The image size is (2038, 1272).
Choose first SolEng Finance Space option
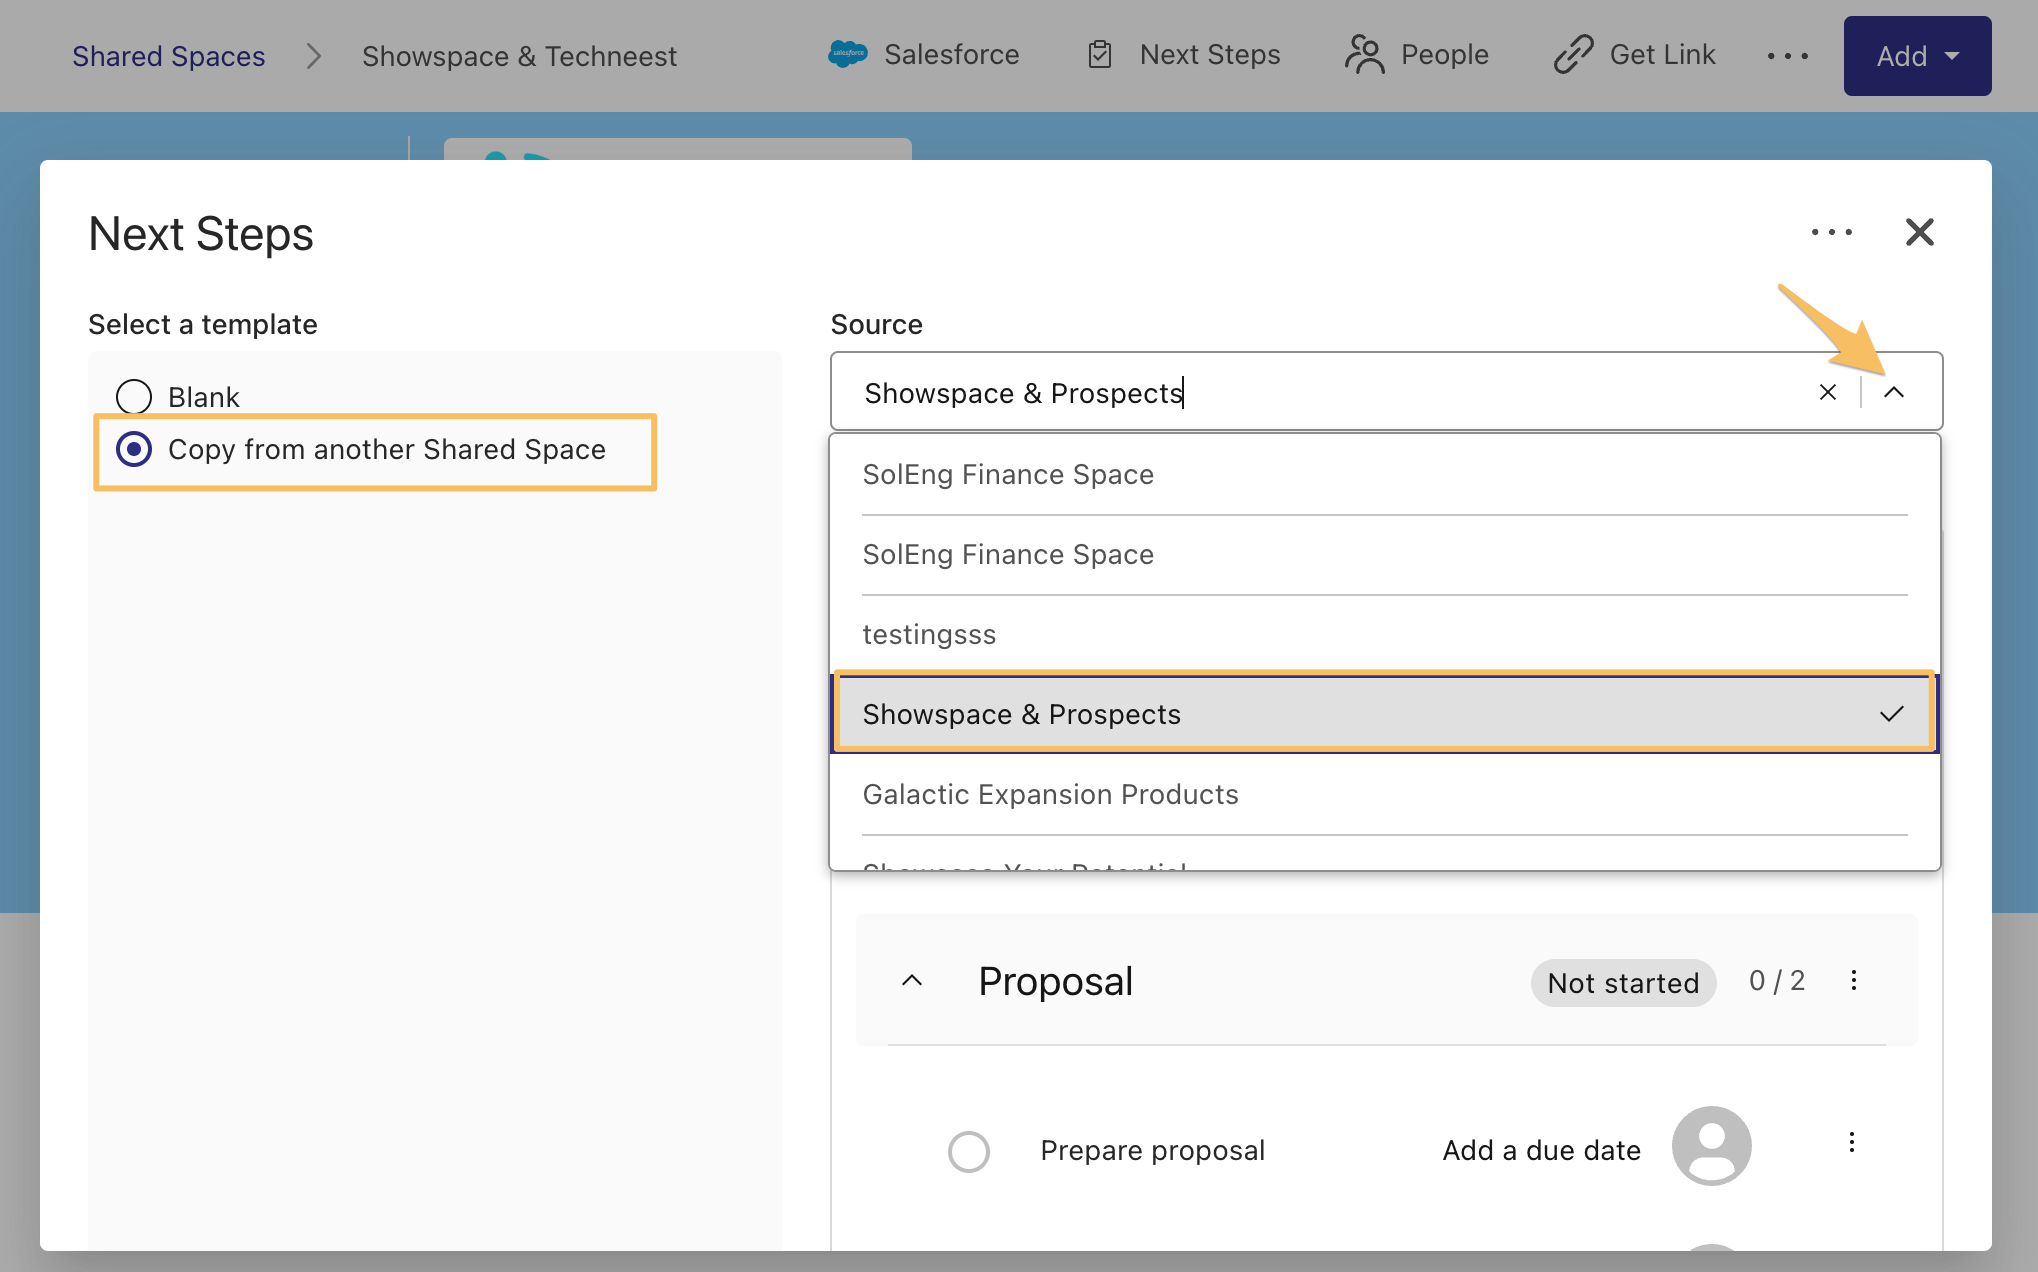(x=1385, y=474)
